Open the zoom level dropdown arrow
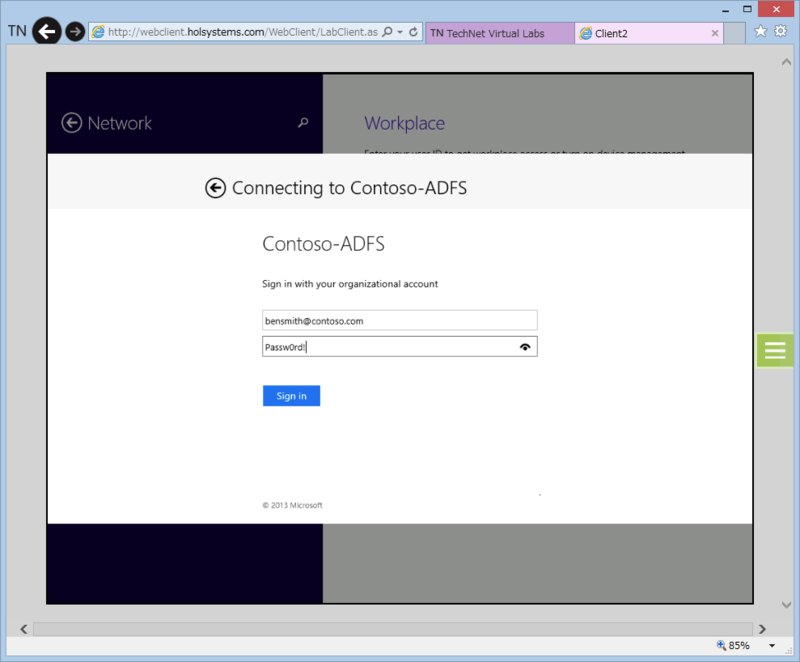800x662 pixels. pos(772,646)
